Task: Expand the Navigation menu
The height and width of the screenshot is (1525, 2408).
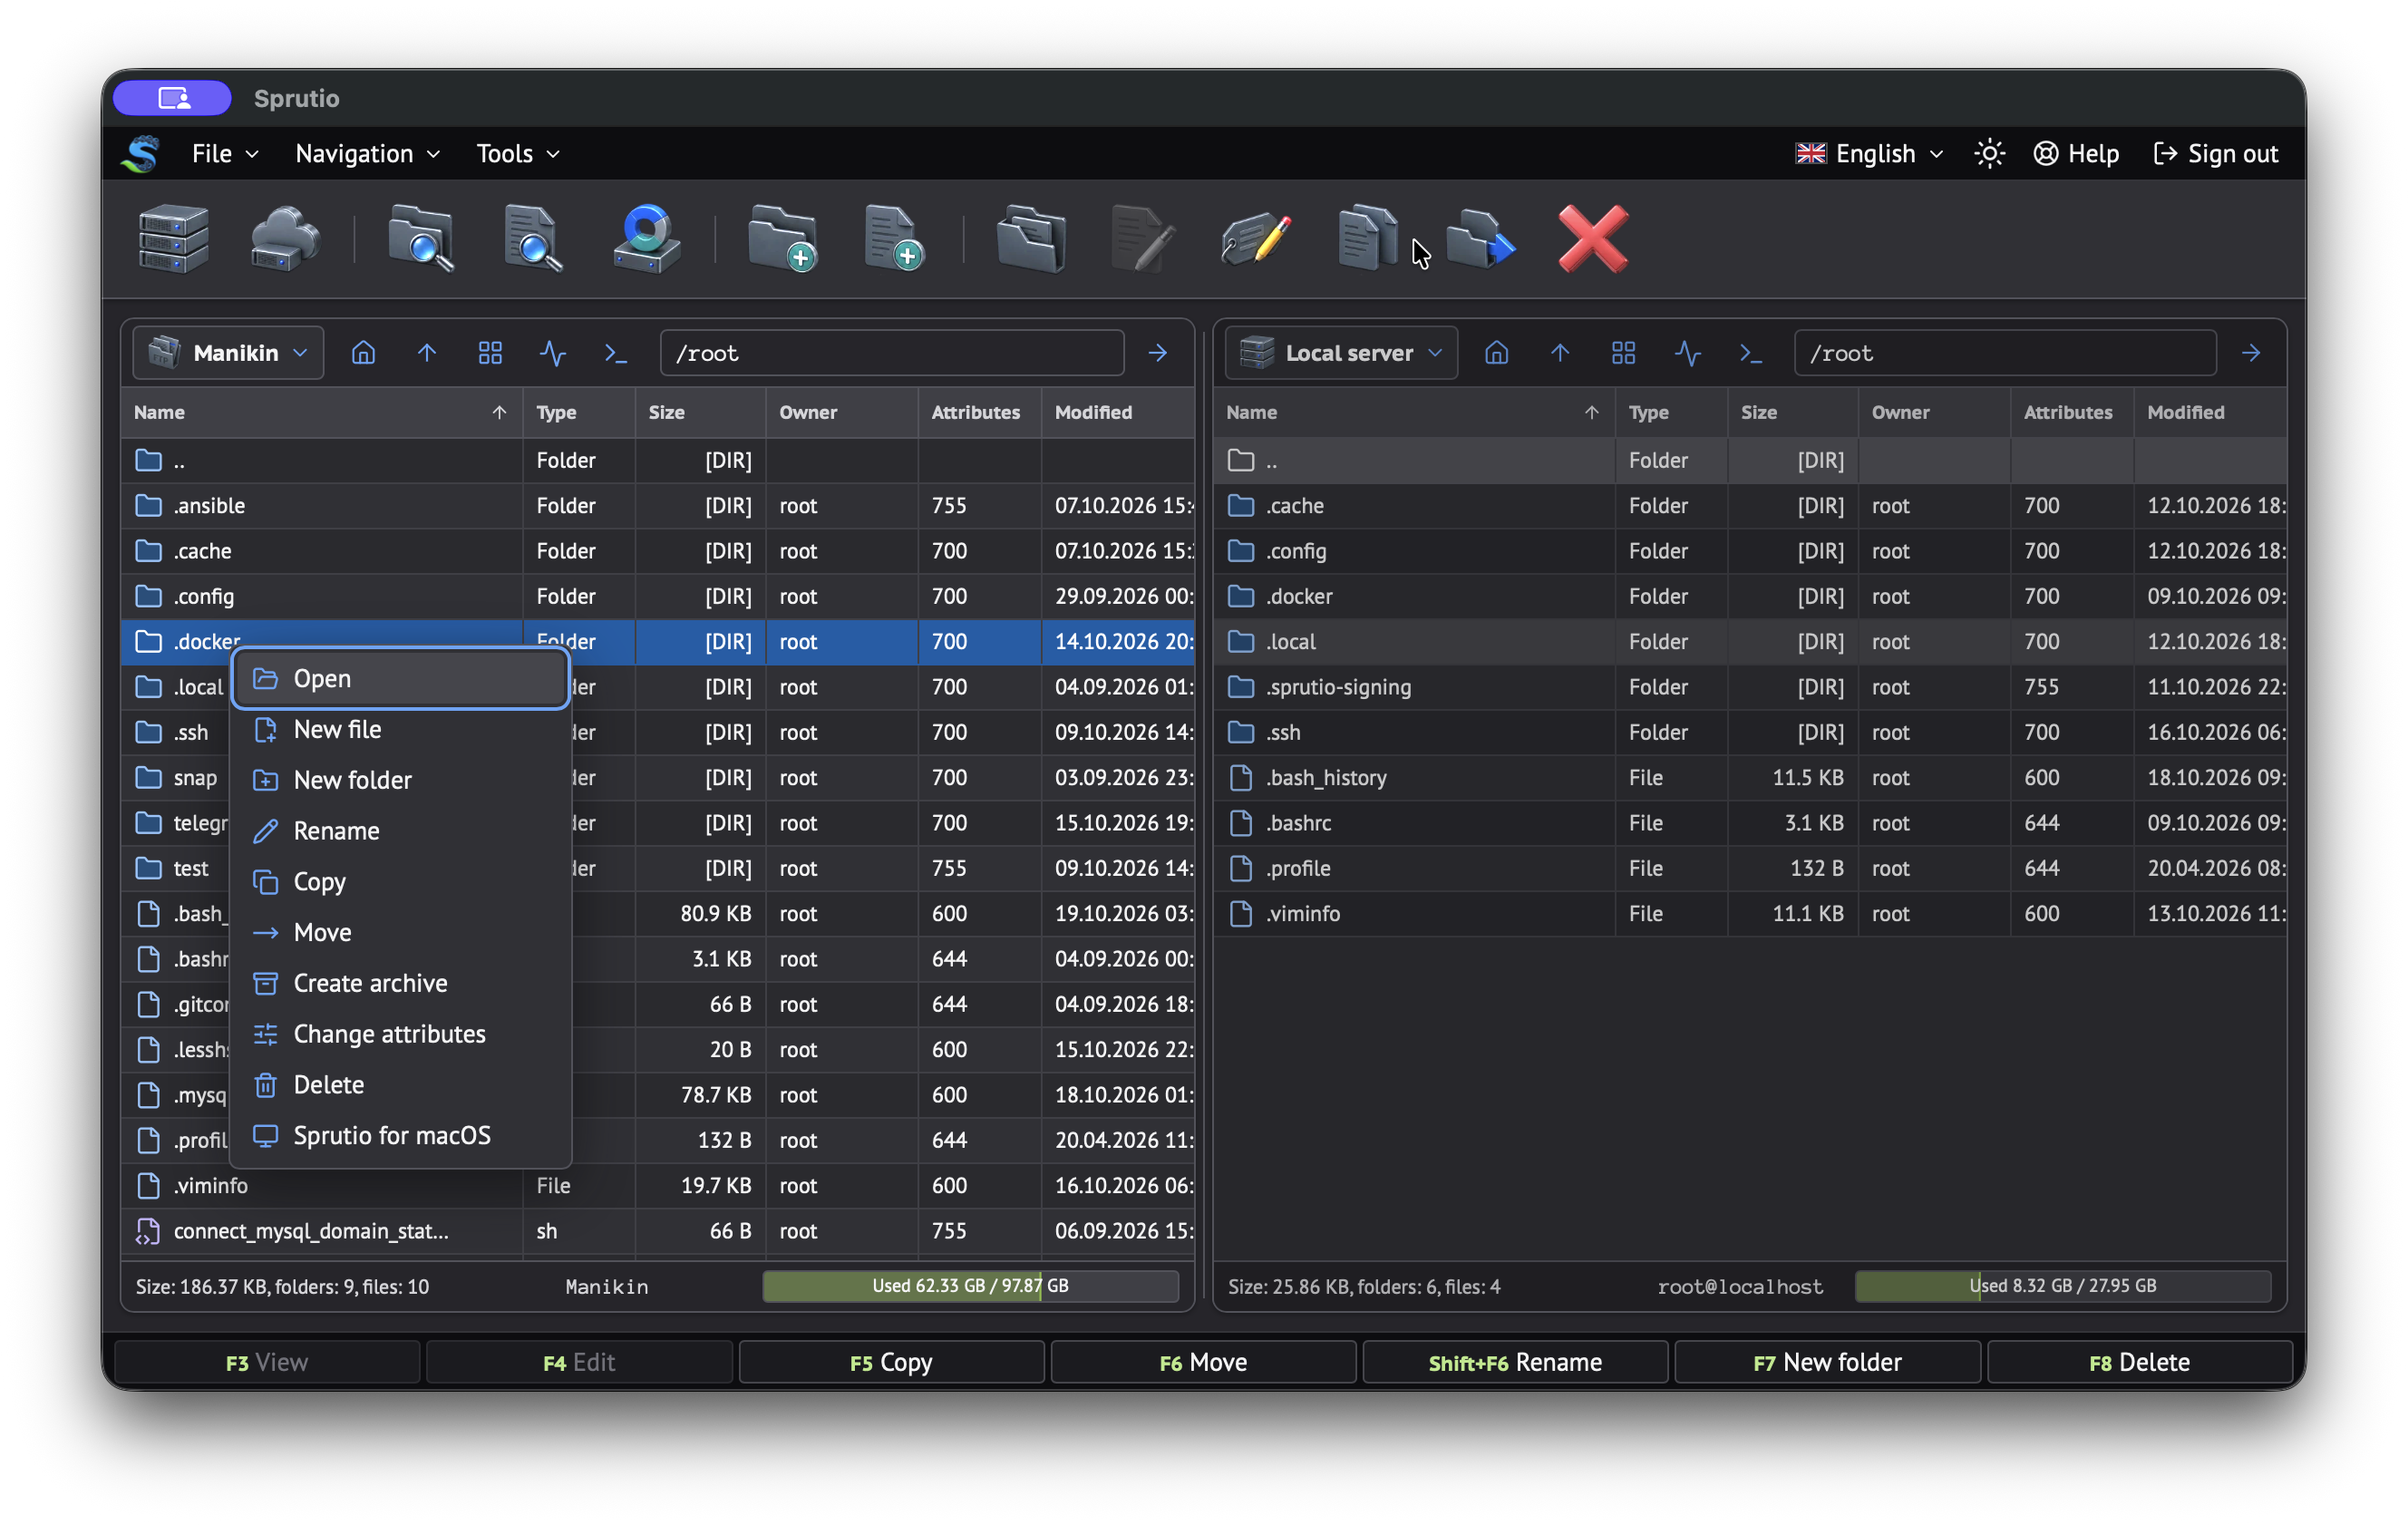Action: click(367, 154)
